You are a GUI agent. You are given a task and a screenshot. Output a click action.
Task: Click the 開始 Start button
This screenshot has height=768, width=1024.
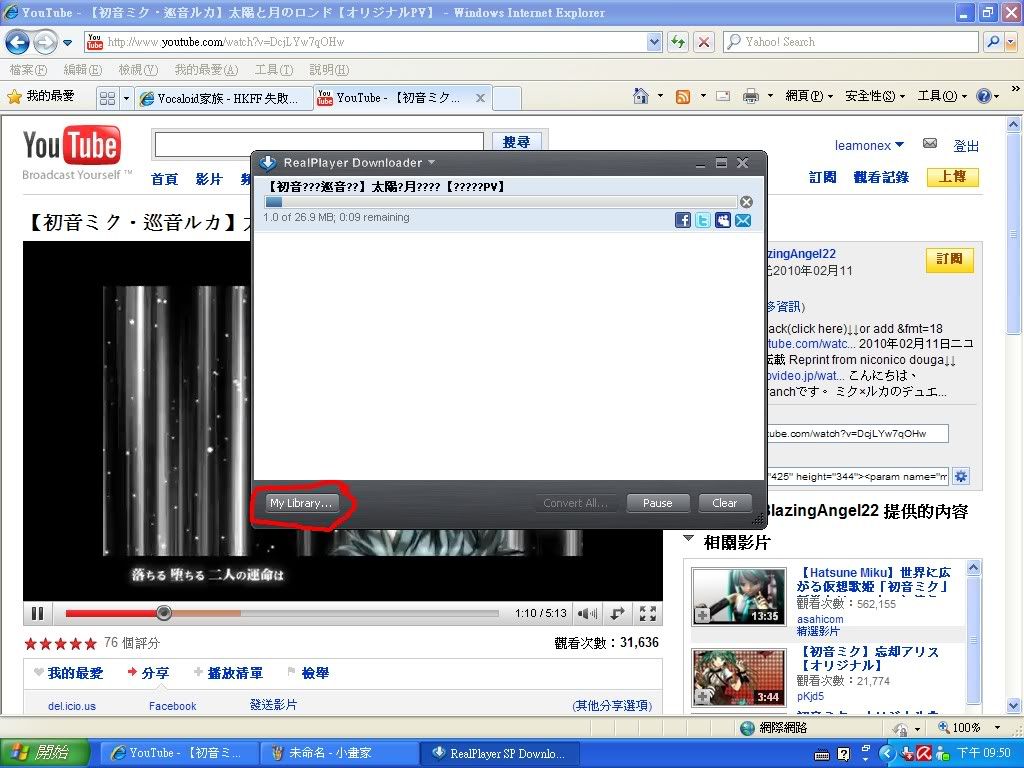(44, 753)
